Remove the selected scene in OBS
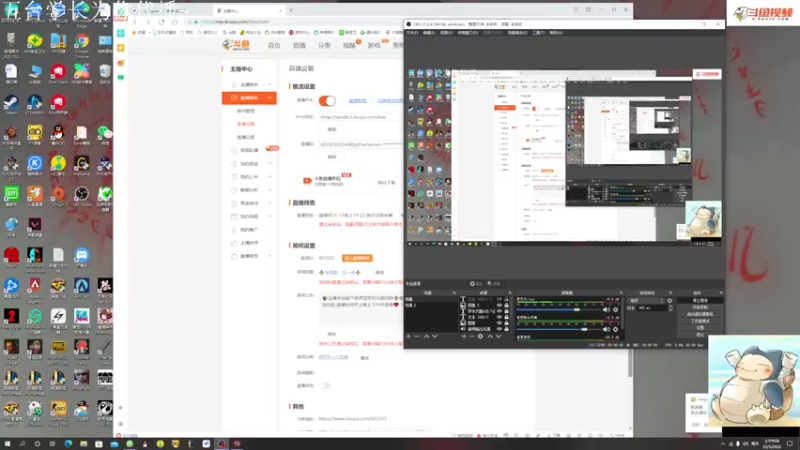Image resolution: width=800 pixels, height=450 pixels. click(417, 336)
